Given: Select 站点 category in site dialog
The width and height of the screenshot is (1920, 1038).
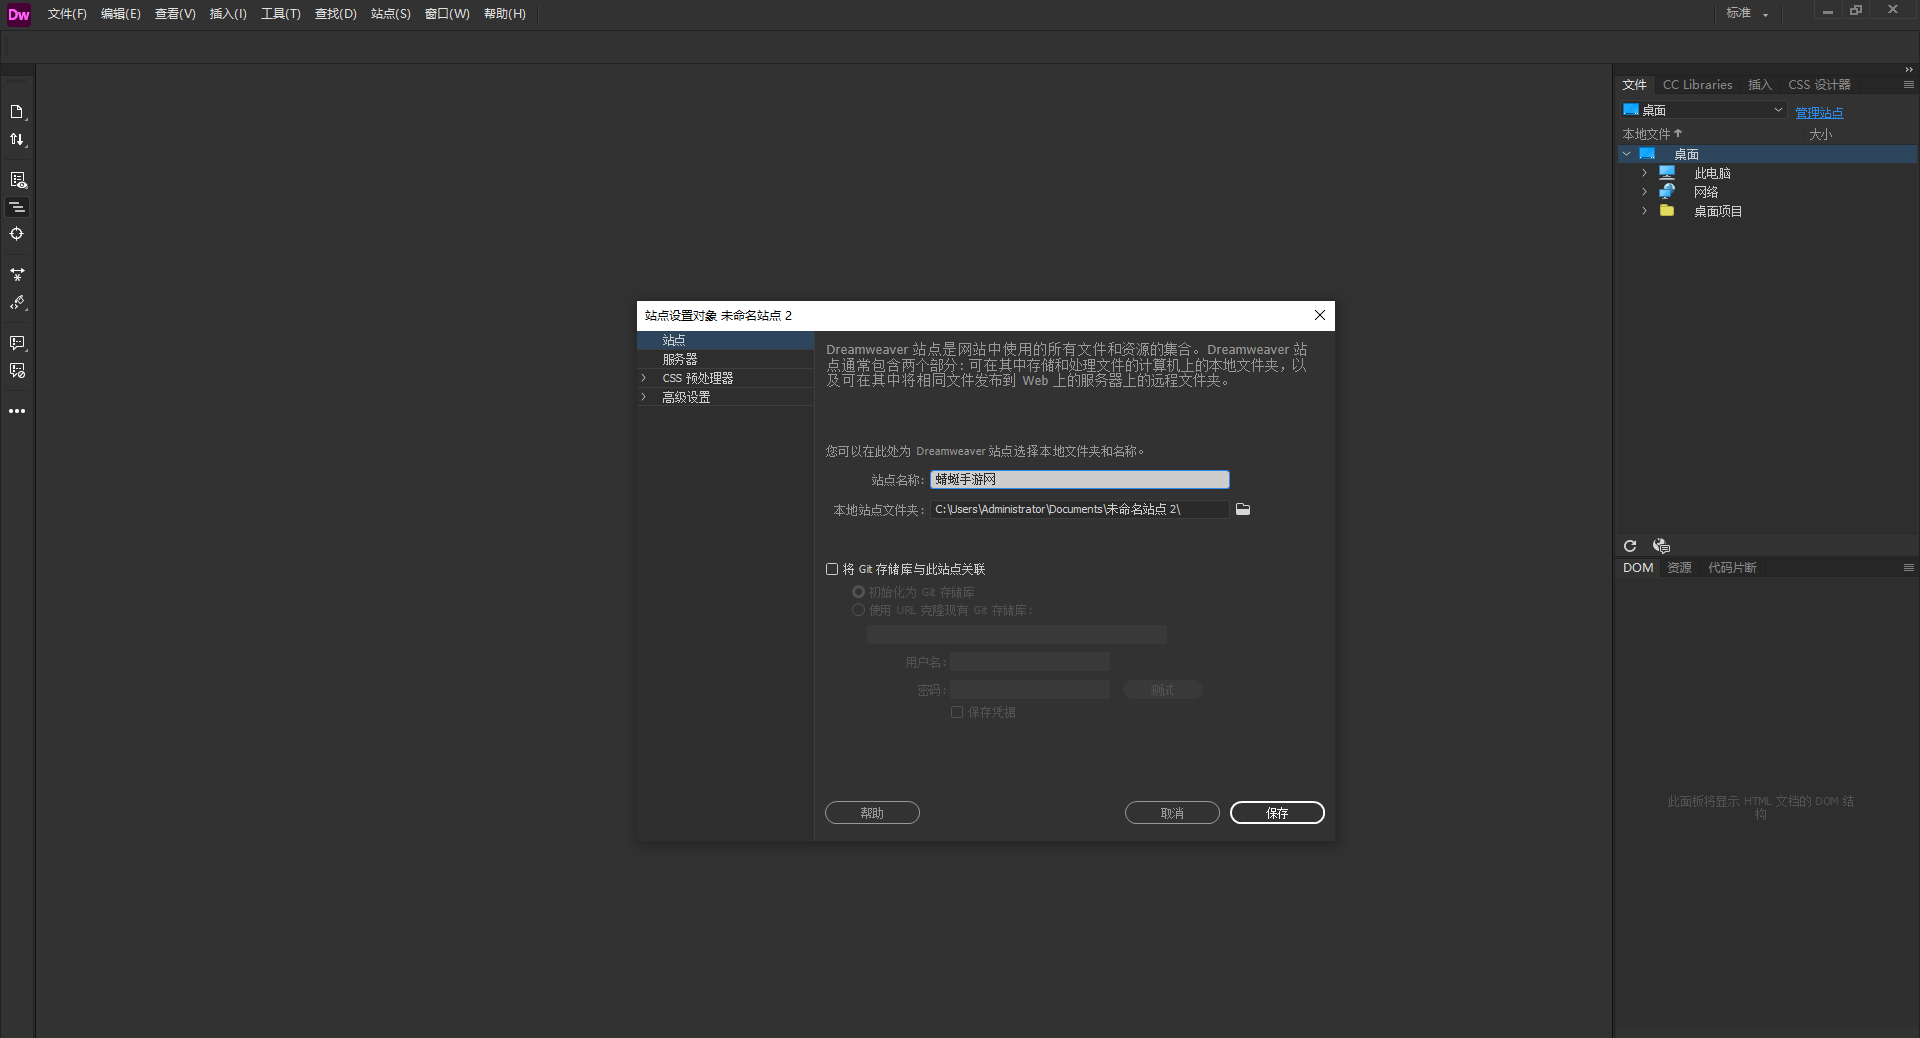Looking at the screenshot, I should [725, 340].
